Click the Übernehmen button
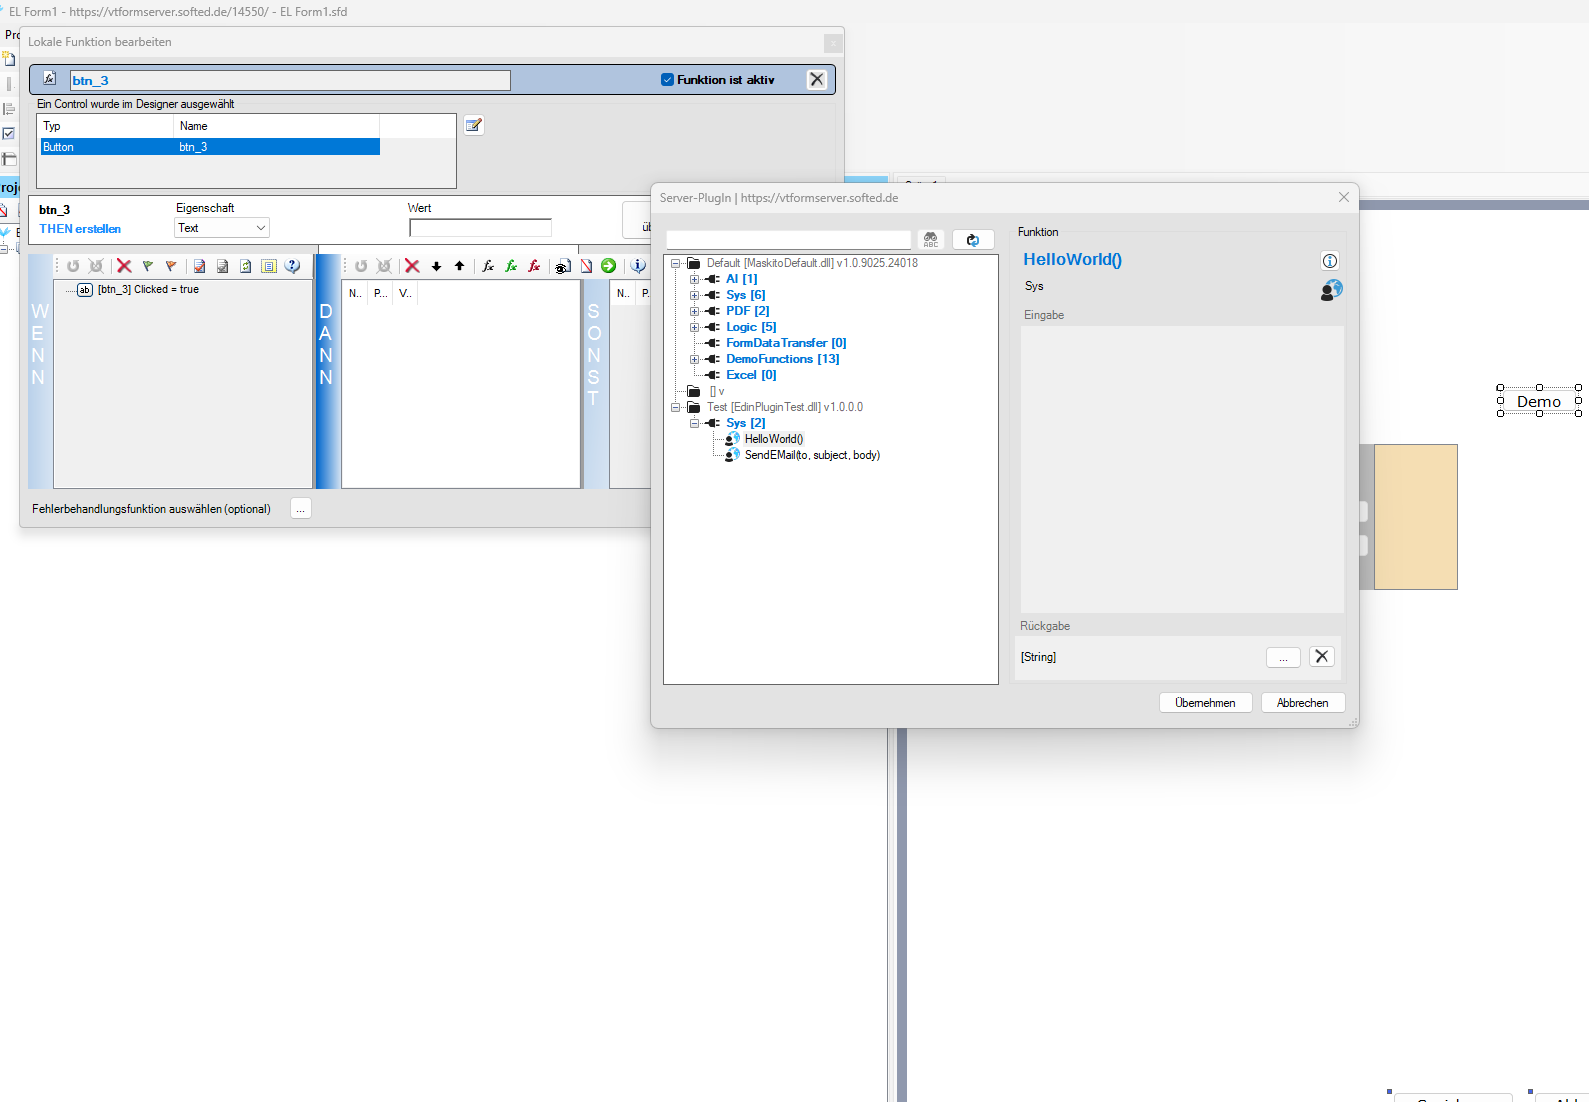The height and width of the screenshot is (1102, 1589). [x=1205, y=703]
